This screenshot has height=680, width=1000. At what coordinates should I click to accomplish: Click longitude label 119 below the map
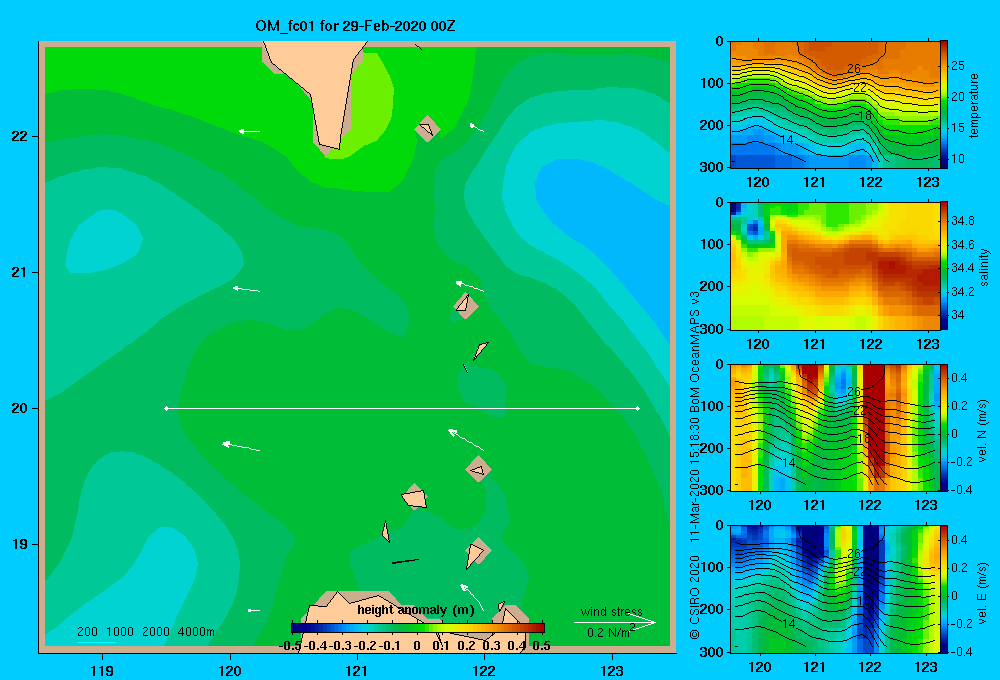coord(102,670)
